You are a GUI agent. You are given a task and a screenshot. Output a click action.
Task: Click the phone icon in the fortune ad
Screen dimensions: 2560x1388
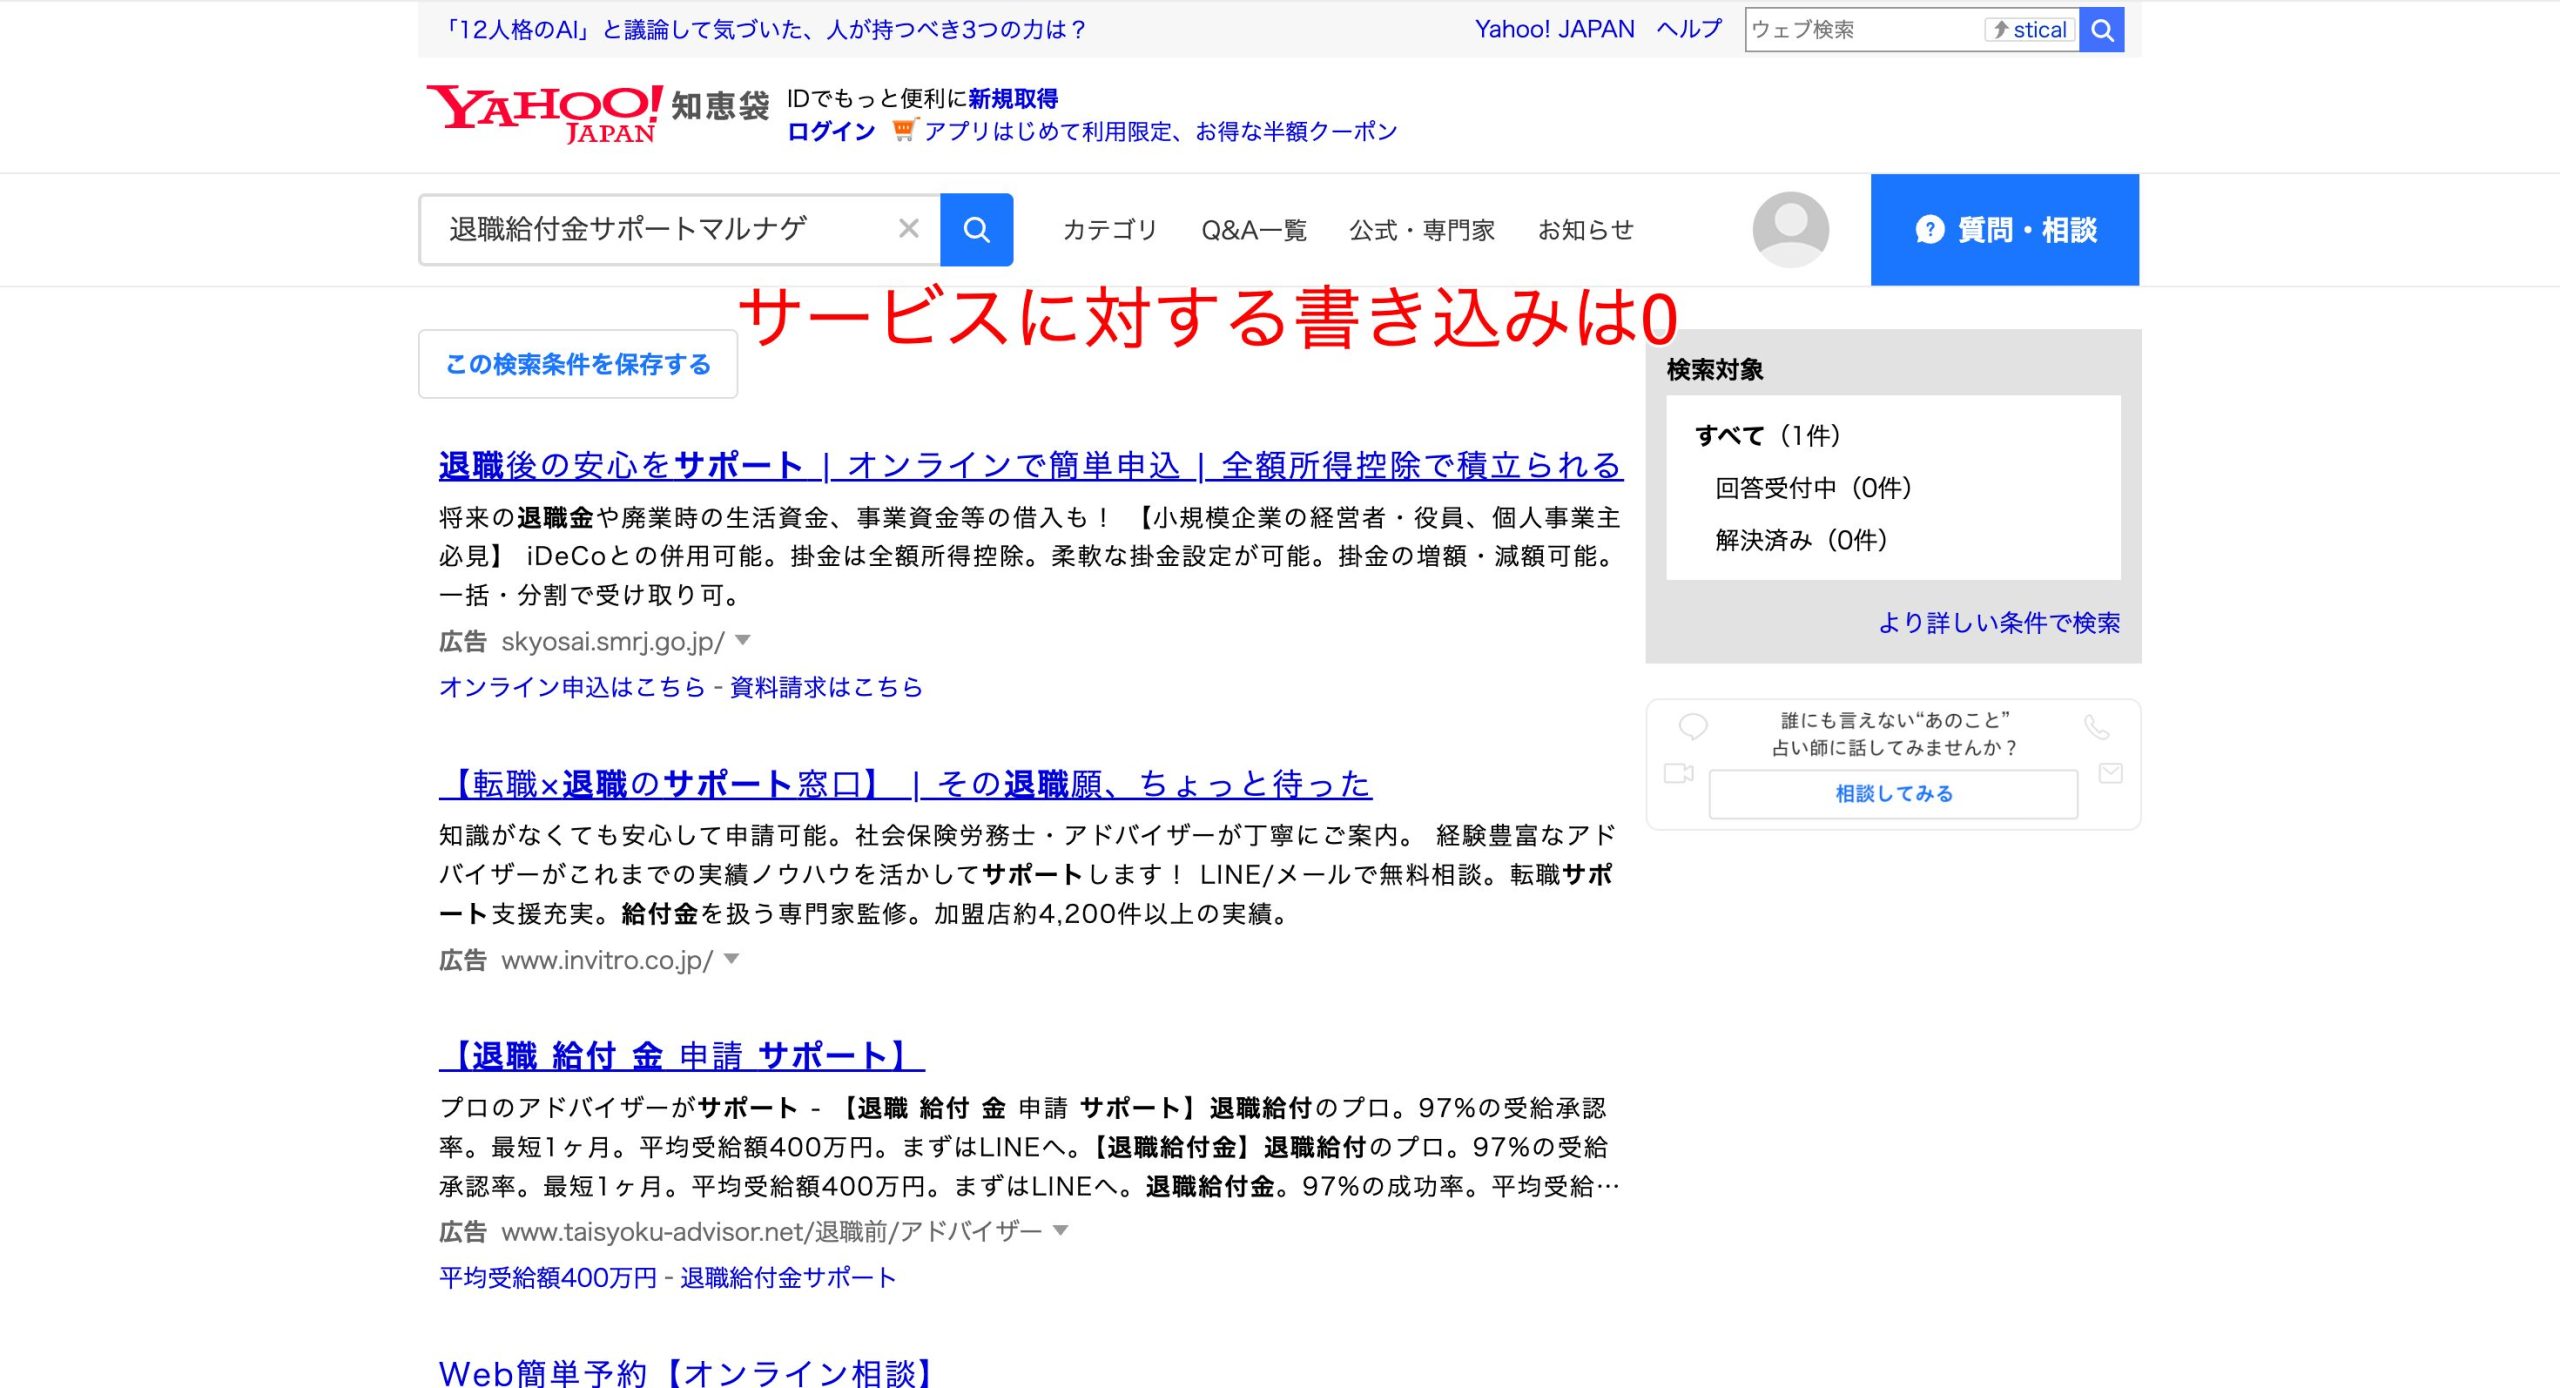(x=2097, y=727)
